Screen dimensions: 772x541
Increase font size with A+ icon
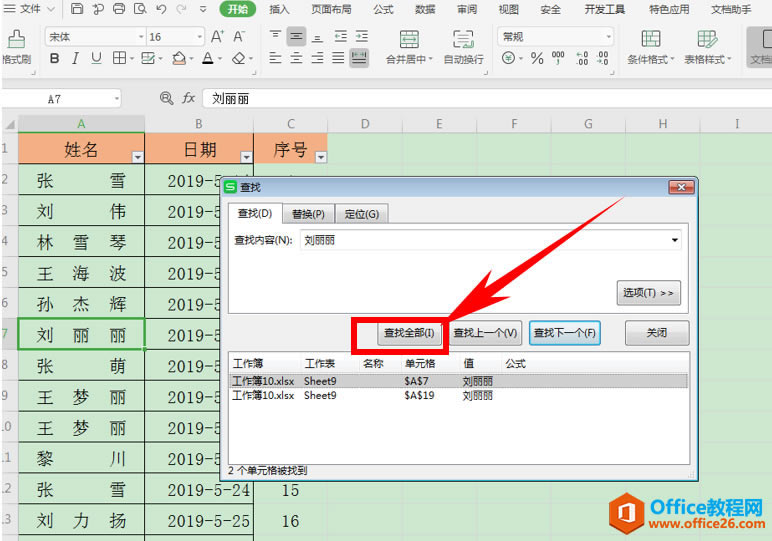pos(217,36)
